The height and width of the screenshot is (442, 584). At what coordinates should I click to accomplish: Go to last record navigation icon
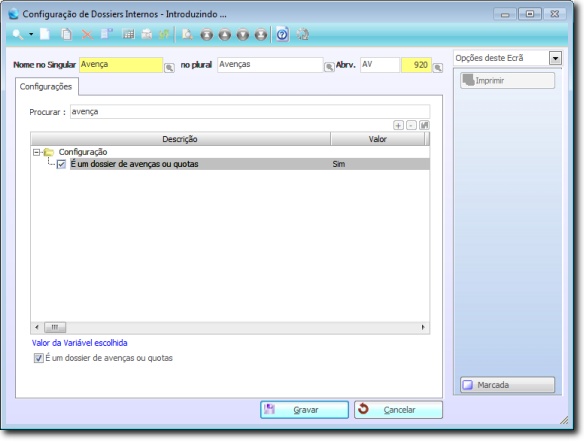point(261,35)
